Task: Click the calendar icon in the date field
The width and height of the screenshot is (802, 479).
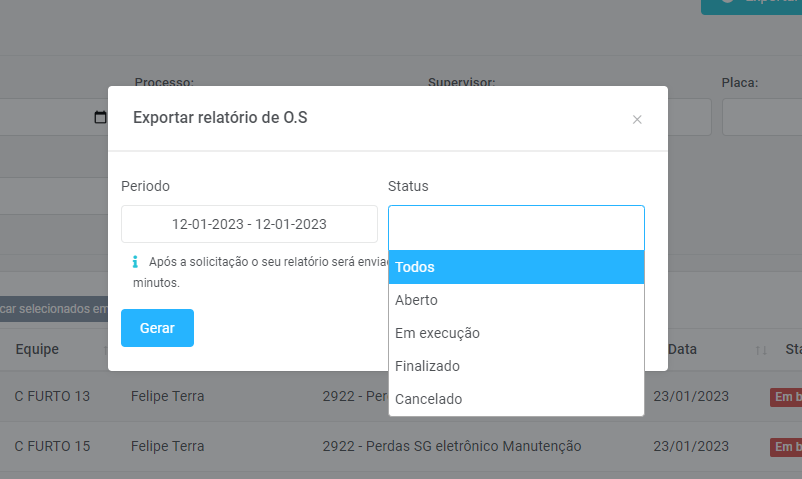Action: [x=100, y=117]
